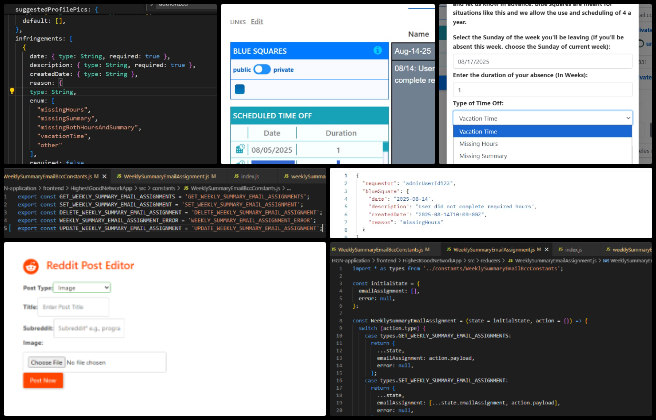Viewport: 656px width, 420px height.
Task: Click the "requestor" line in the JSON body
Action: pyautogui.click(x=408, y=183)
